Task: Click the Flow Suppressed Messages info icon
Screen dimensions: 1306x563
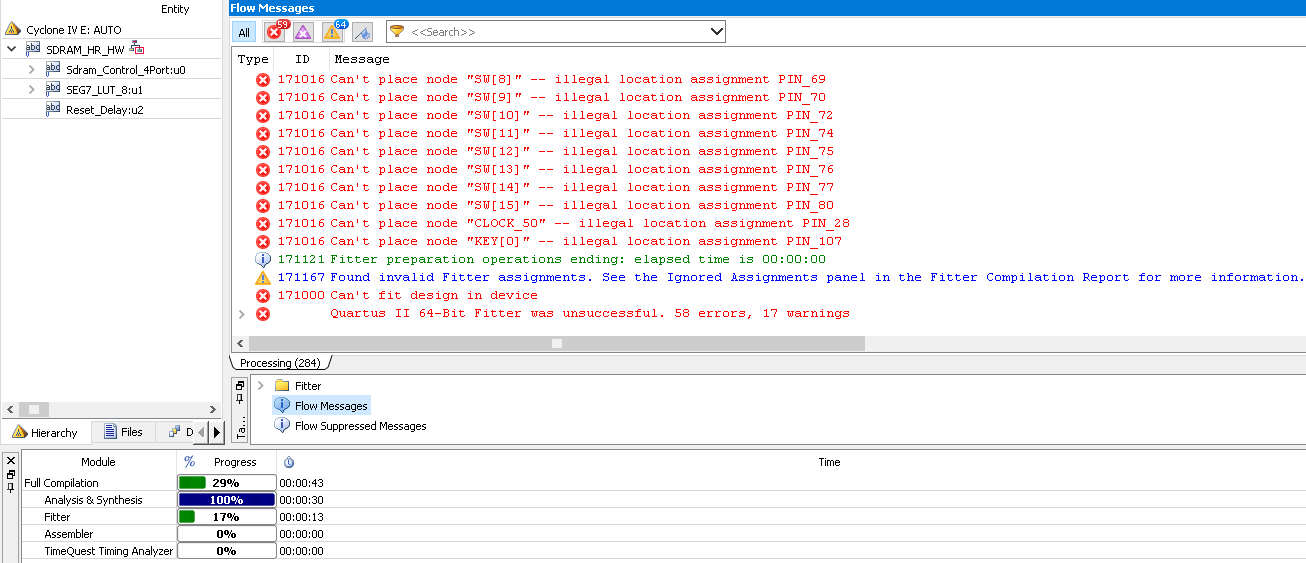Action: (x=282, y=426)
